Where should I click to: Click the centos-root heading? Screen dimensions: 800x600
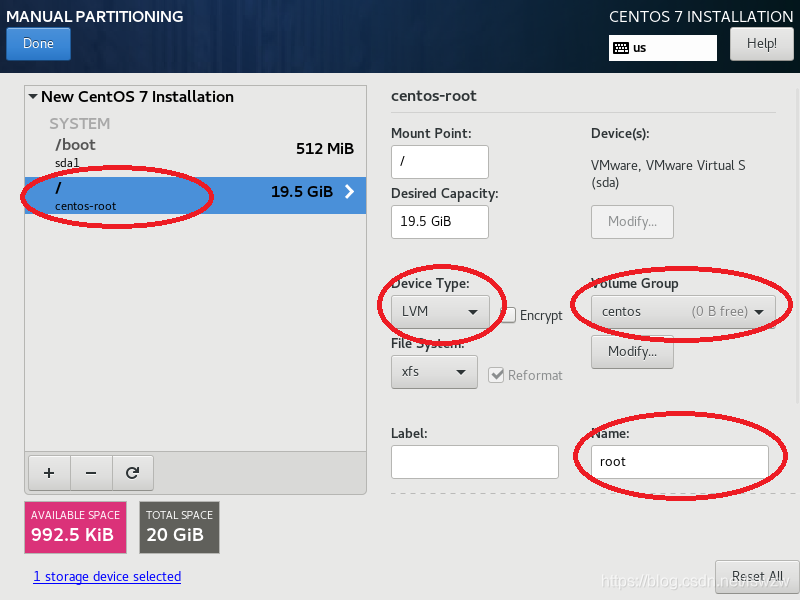[x=434, y=96]
